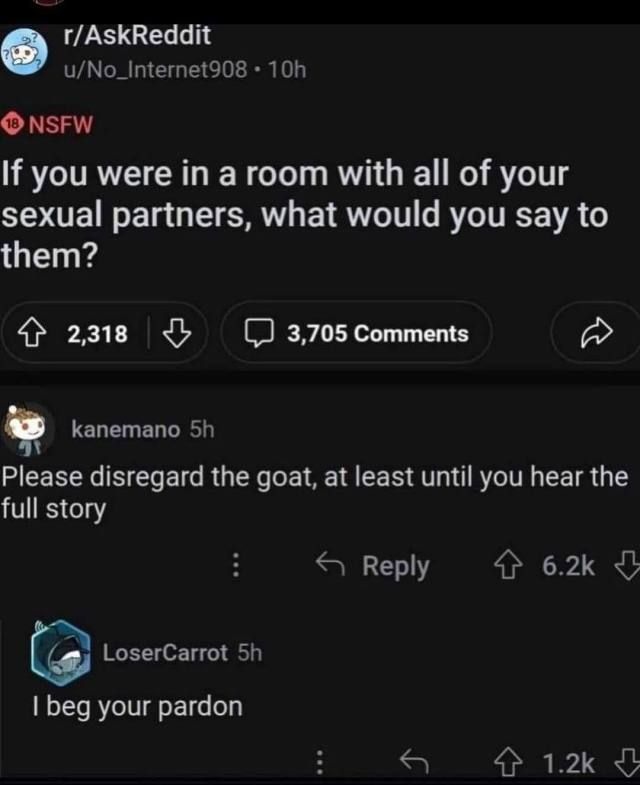Open kanemano's avatar profile picture
The width and height of the screenshot is (640, 785).
tap(28, 430)
